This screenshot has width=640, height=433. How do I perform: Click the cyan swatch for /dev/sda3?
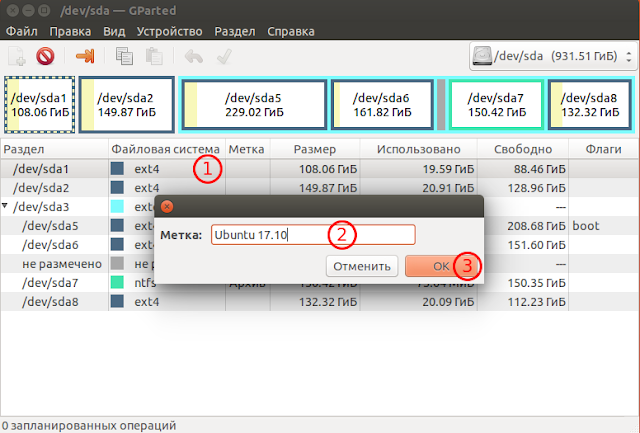coord(117,207)
